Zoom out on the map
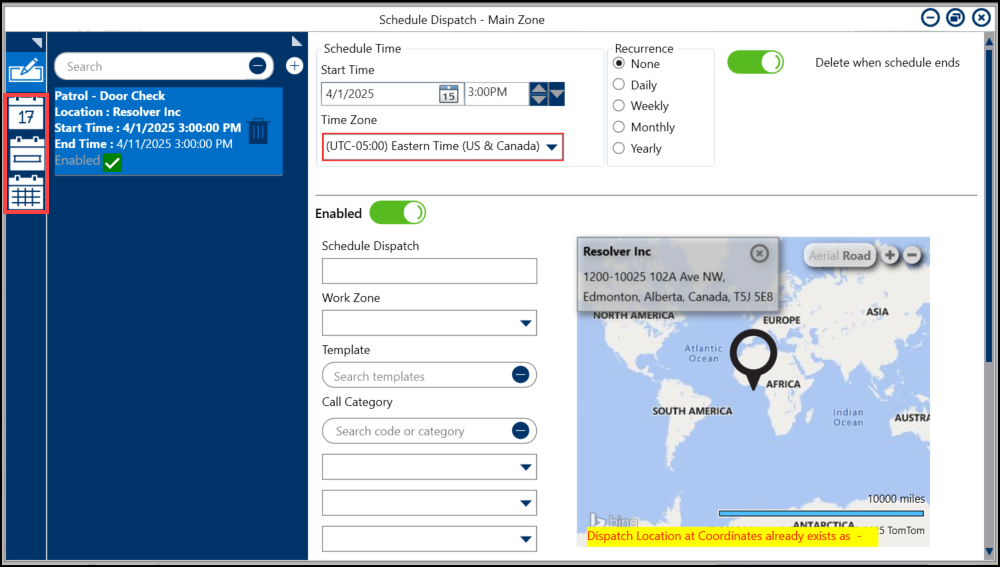The image size is (1000, 567). coord(912,255)
